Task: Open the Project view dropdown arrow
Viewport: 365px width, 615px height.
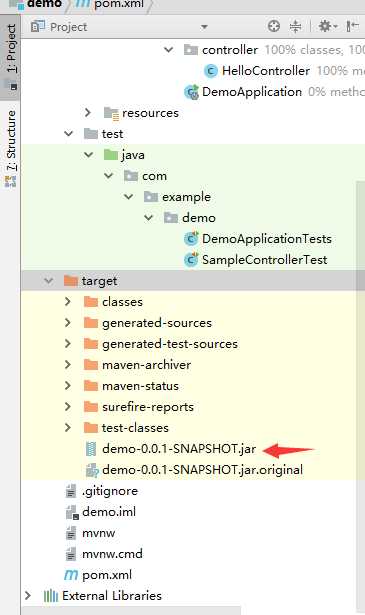Action: 204,27
